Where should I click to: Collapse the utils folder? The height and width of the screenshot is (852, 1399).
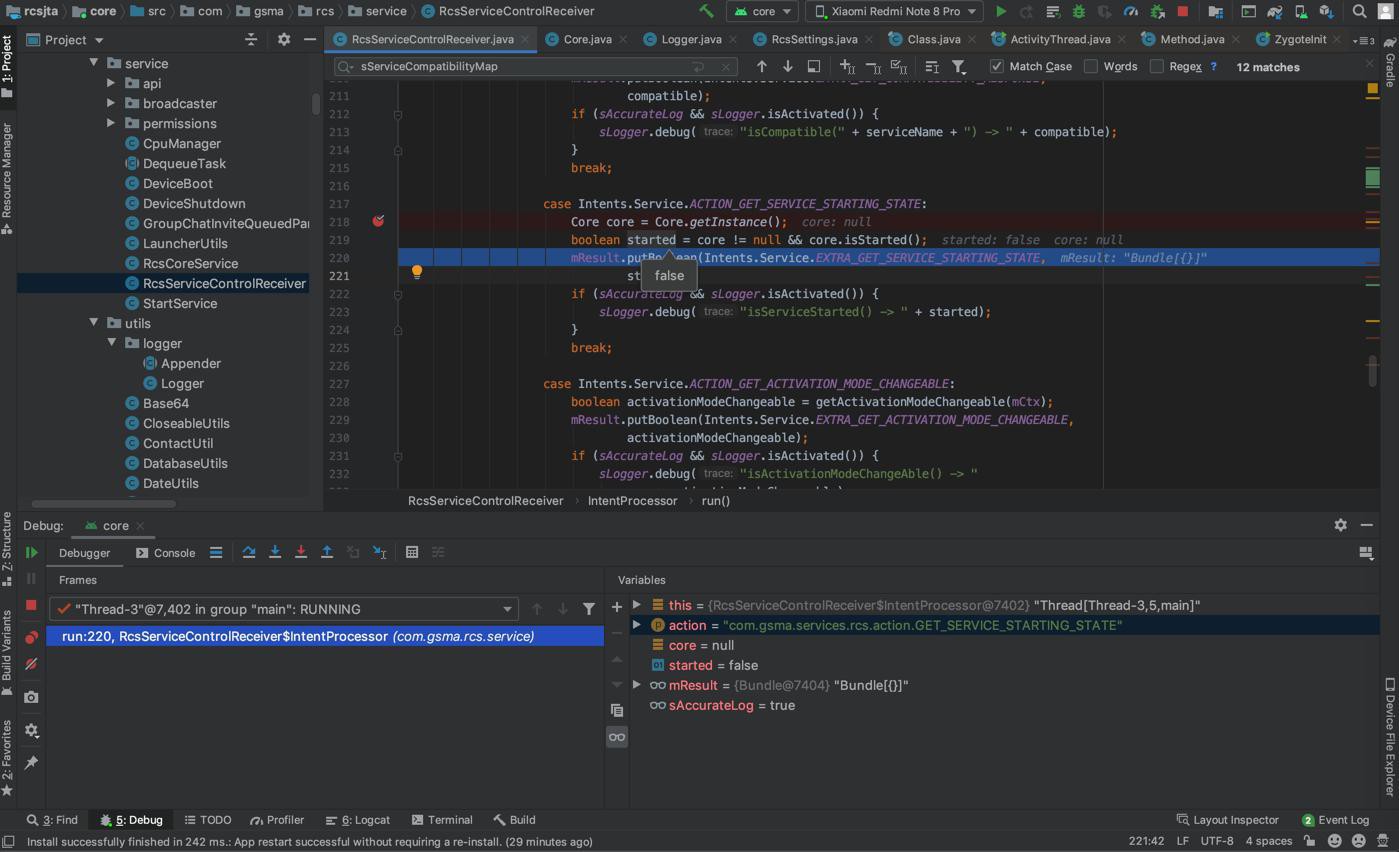pos(94,323)
